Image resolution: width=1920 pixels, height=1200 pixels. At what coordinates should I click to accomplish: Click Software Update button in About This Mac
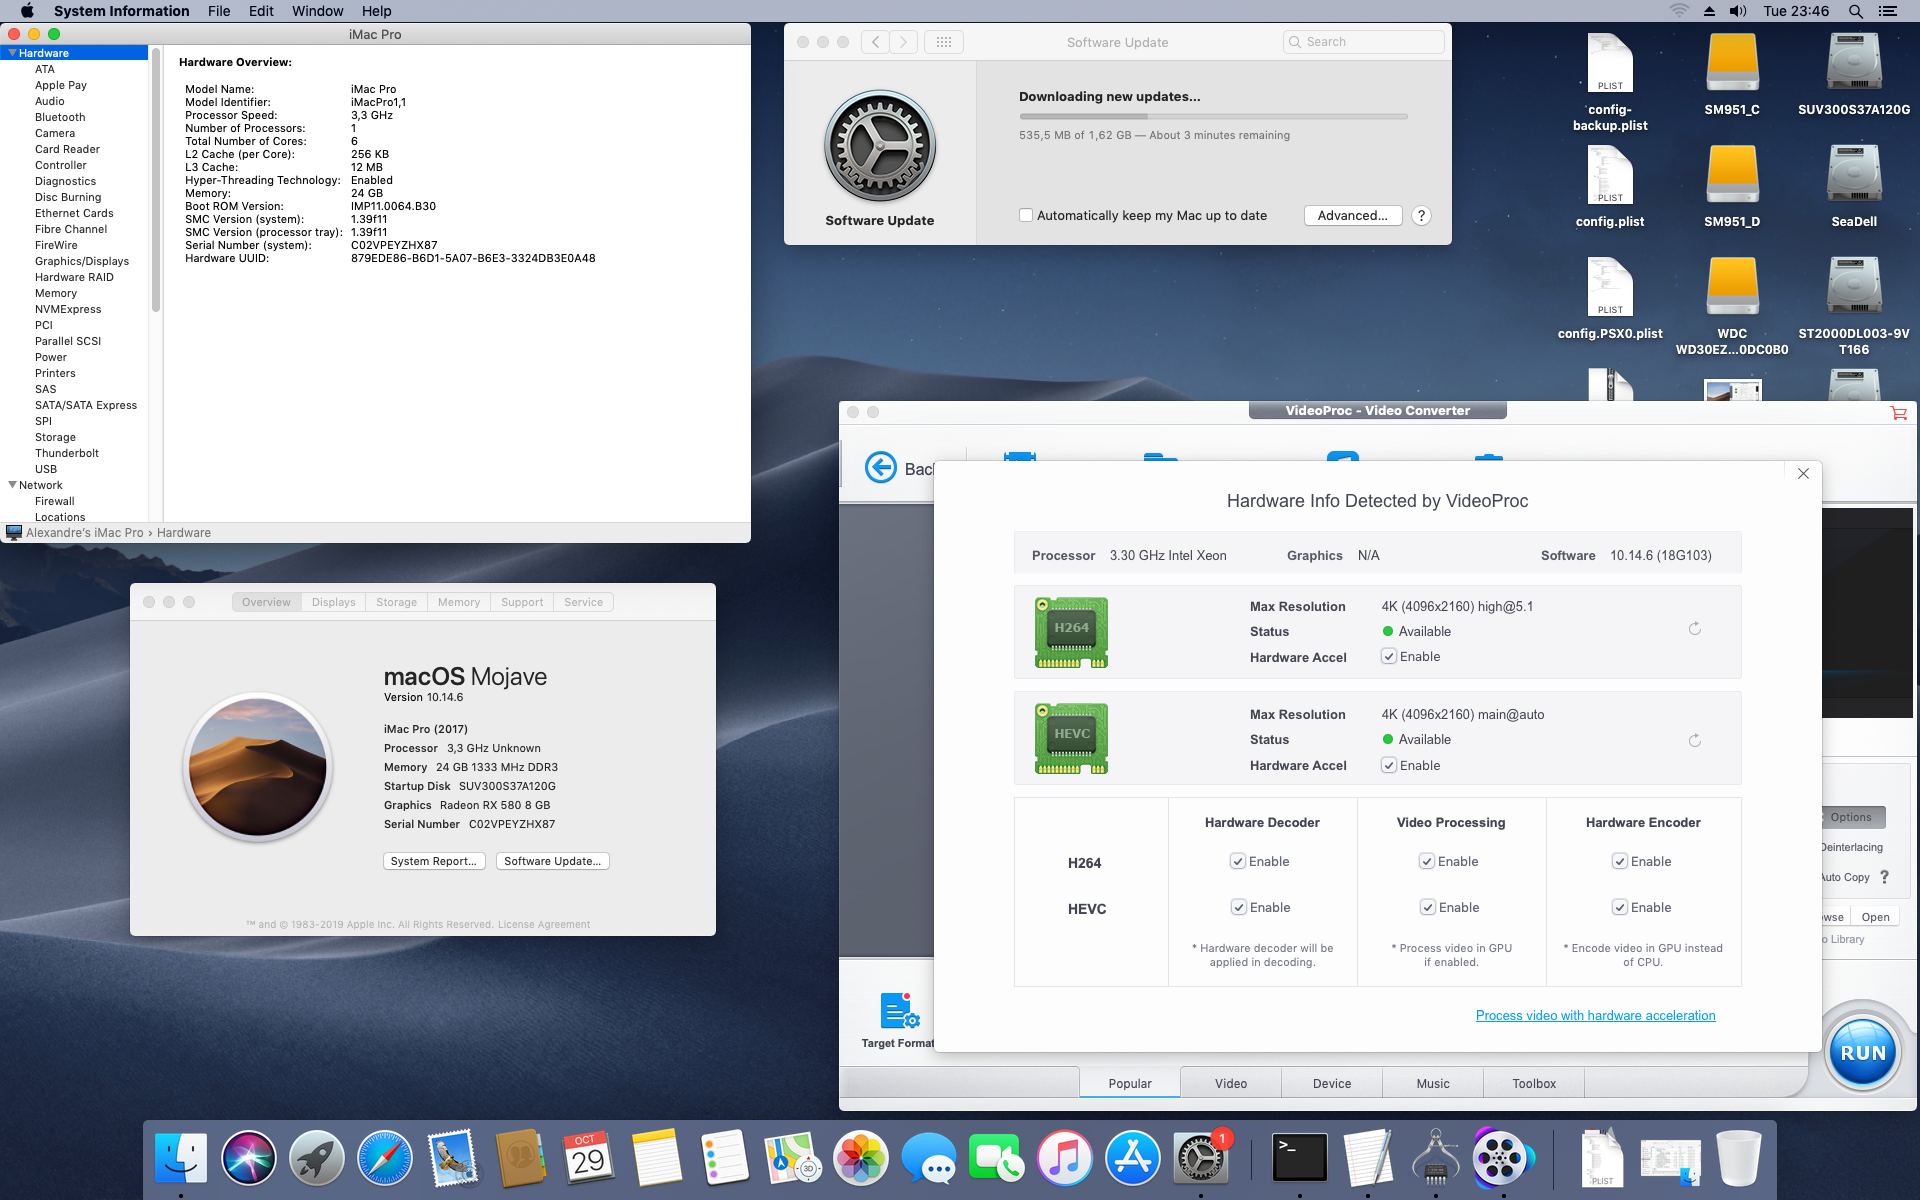pos(553,861)
